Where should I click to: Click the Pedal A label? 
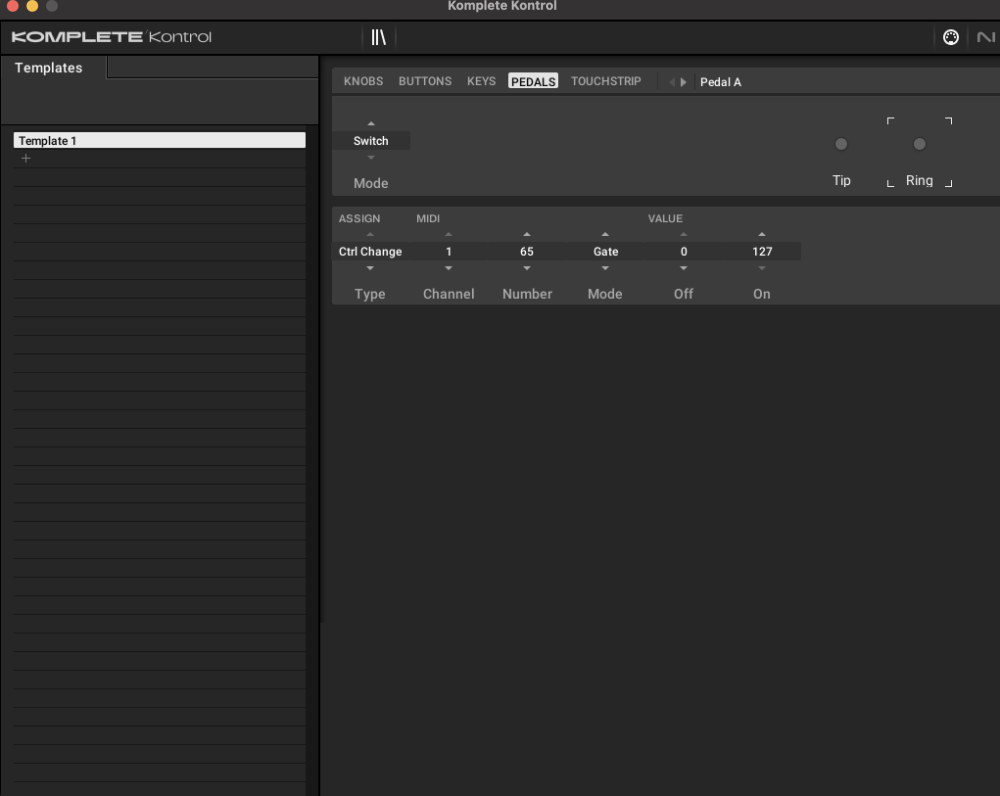[x=721, y=82]
